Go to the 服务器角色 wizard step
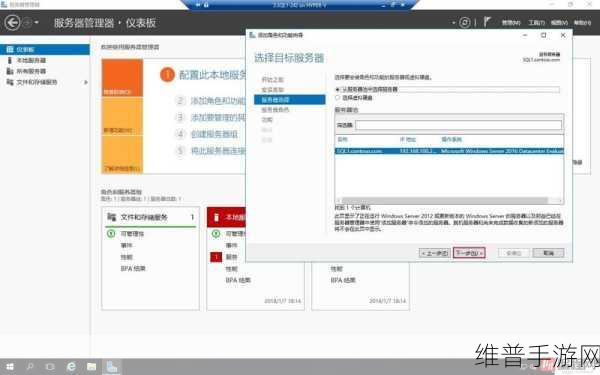Viewport: 600px width, 375px height. pos(275,109)
